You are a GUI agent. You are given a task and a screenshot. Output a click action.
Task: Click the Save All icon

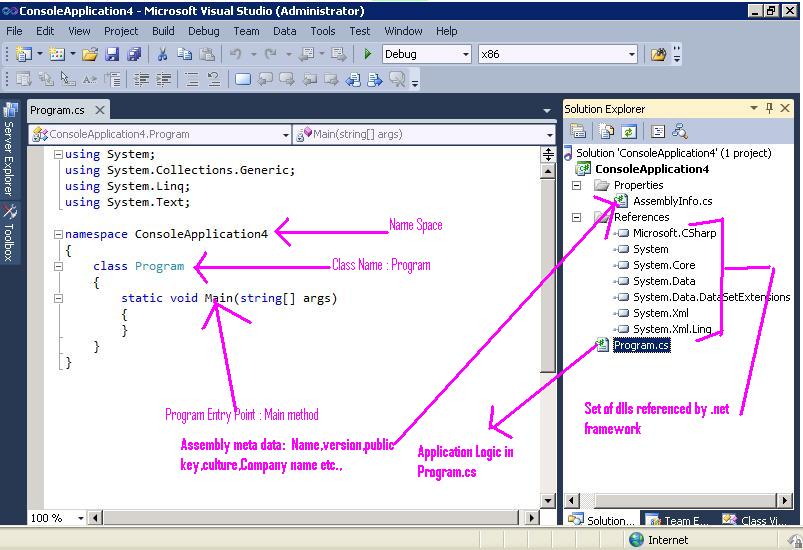click(134, 54)
